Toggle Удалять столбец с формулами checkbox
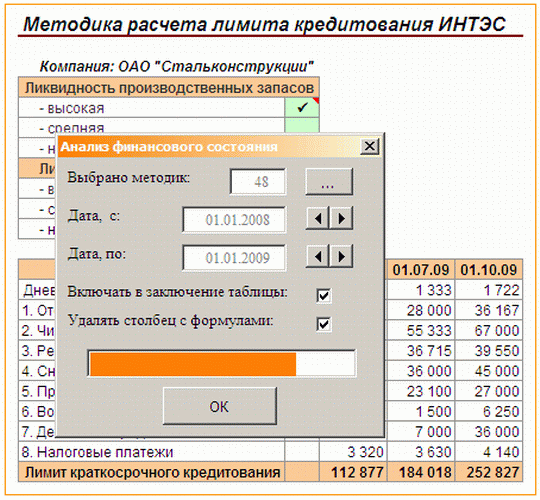 [324, 324]
